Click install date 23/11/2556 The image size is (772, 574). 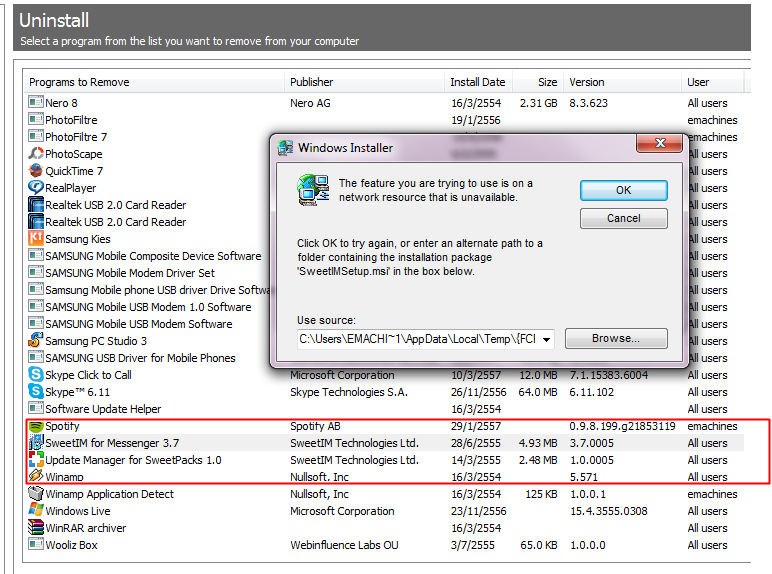coord(479,511)
